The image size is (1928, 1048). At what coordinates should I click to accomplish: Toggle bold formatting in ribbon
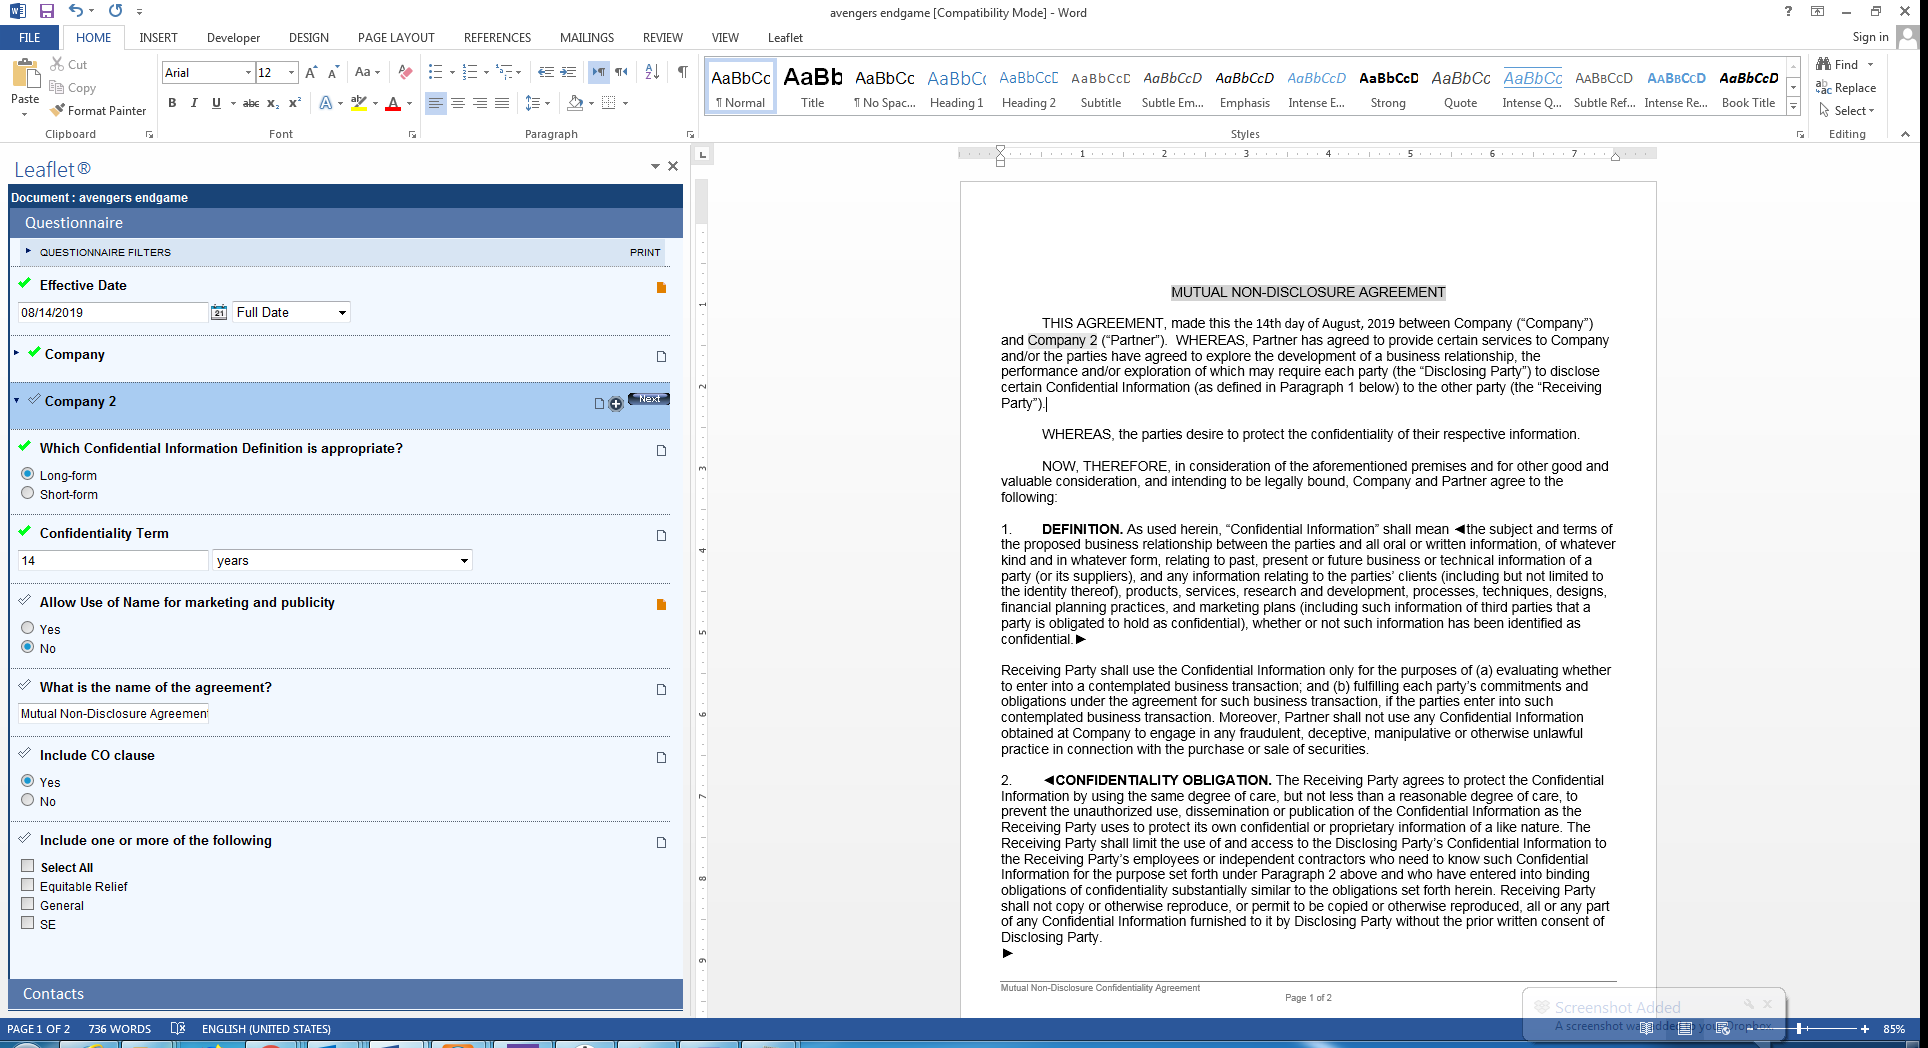pyautogui.click(x=172, y=103)
